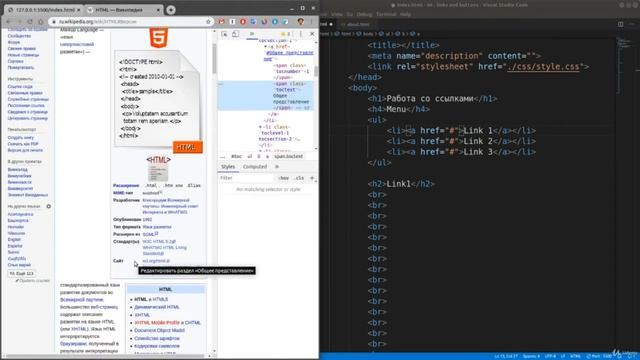Open the Styles tab in DevTools
This screenshot has width=640, height=360.
(x=228, y=167)
